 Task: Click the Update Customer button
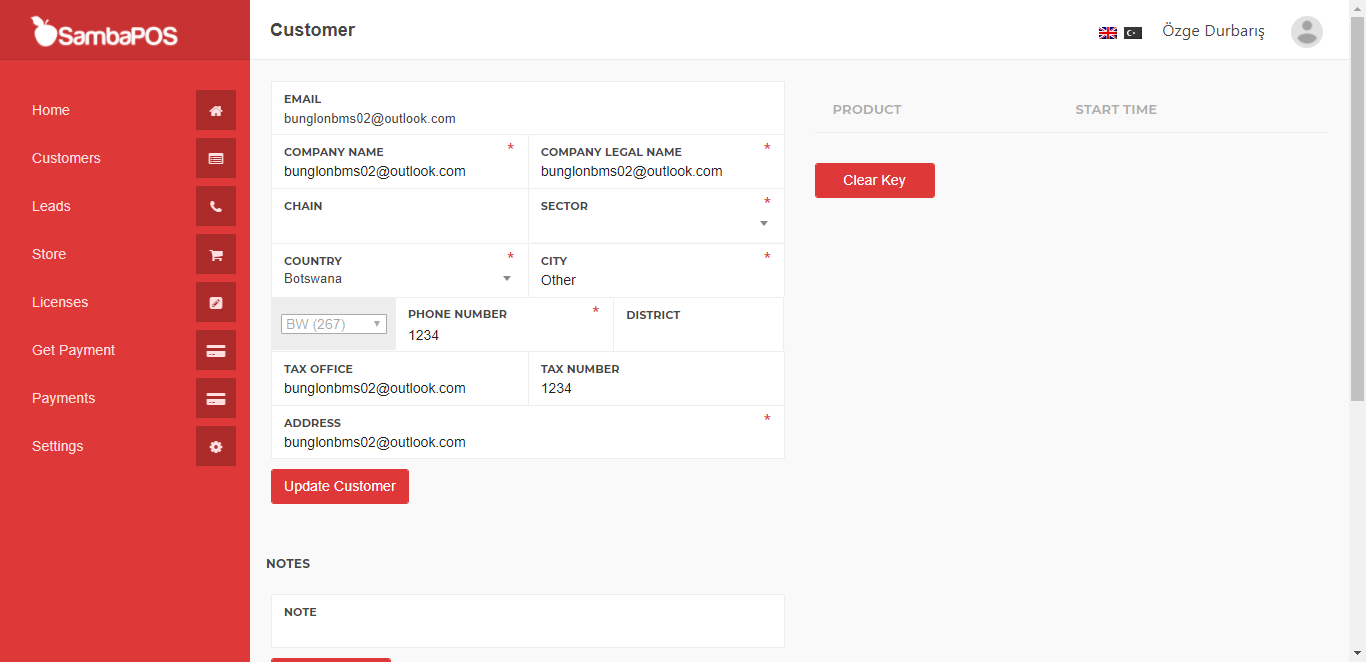click(x=339, y=486)
